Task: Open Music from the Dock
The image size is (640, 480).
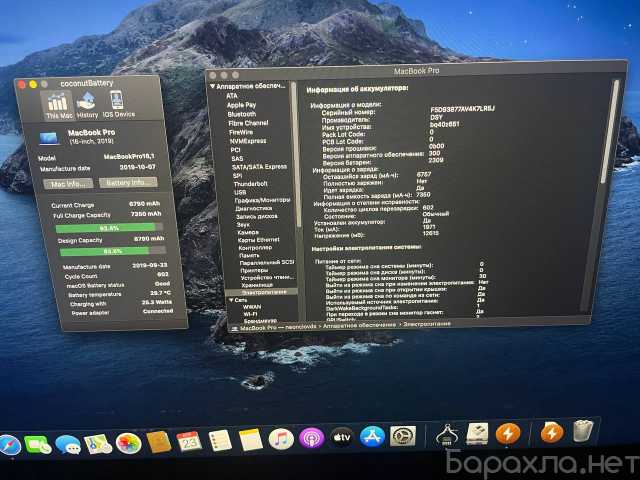Action: pyautogui.click(x=281, y=439)
